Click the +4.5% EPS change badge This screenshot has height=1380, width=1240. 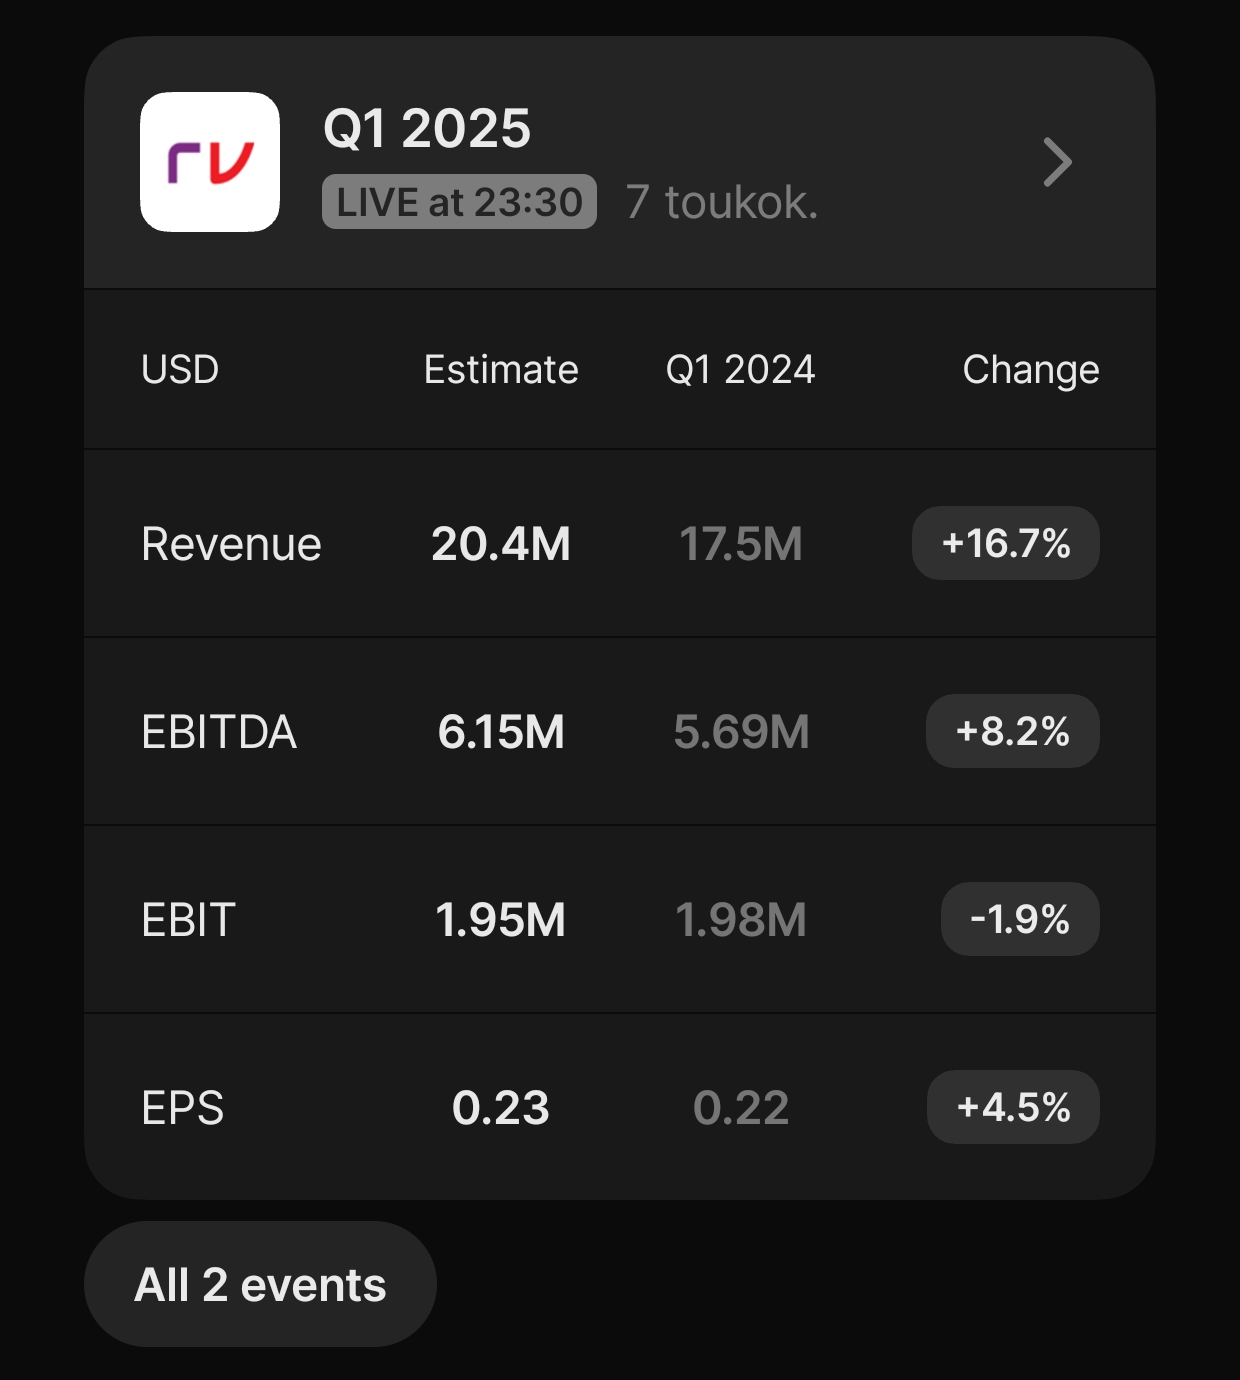(x=1013, y=1107)
